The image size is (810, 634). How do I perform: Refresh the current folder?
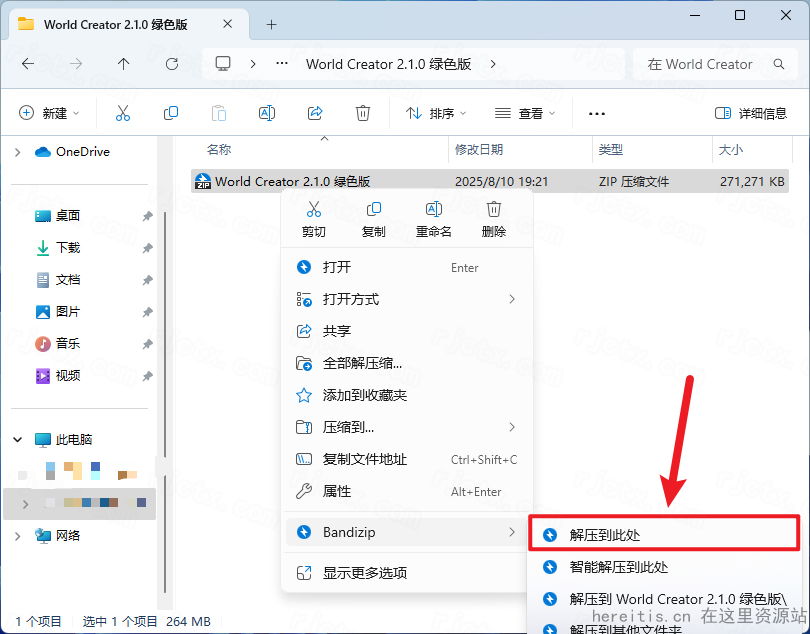coord(172,64)
